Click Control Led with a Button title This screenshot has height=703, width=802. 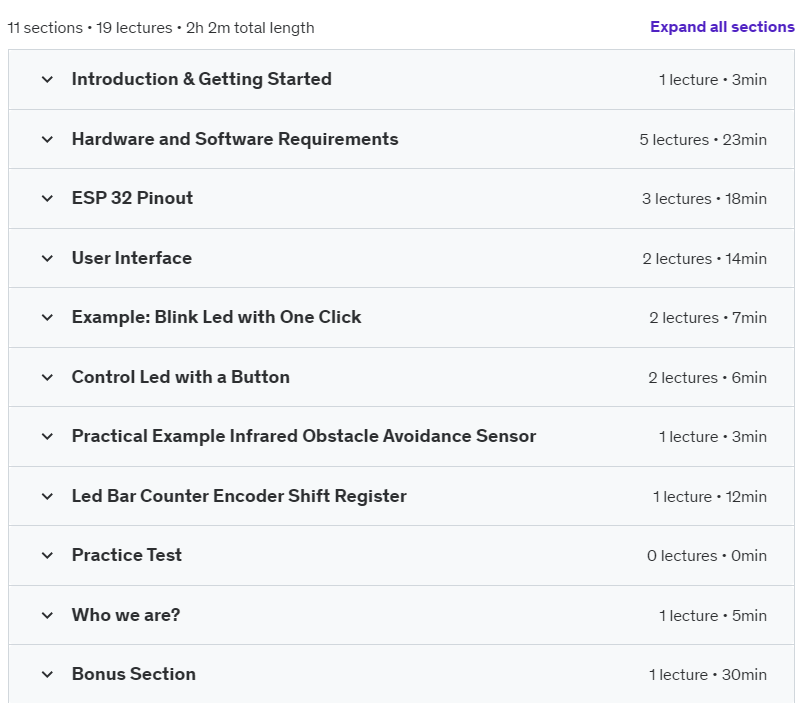(x=181, y=377)
